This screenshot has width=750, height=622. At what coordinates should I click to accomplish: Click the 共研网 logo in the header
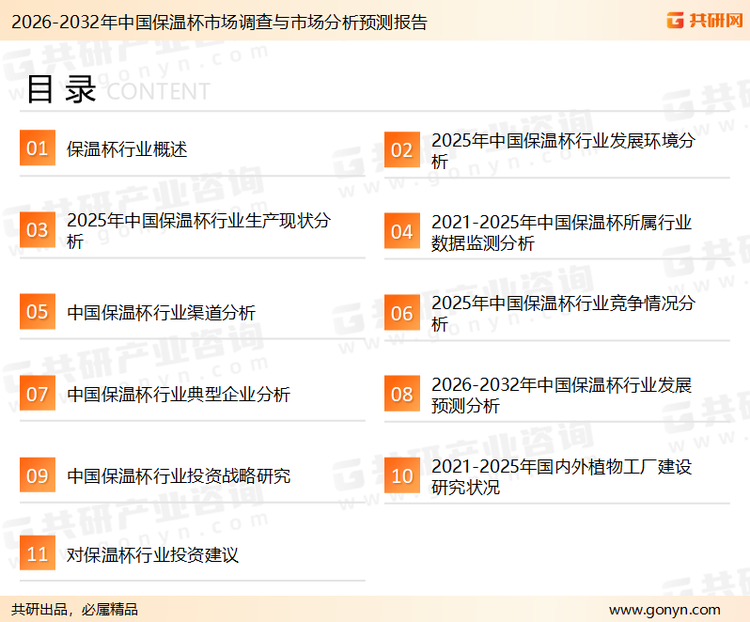pos(705,21)
